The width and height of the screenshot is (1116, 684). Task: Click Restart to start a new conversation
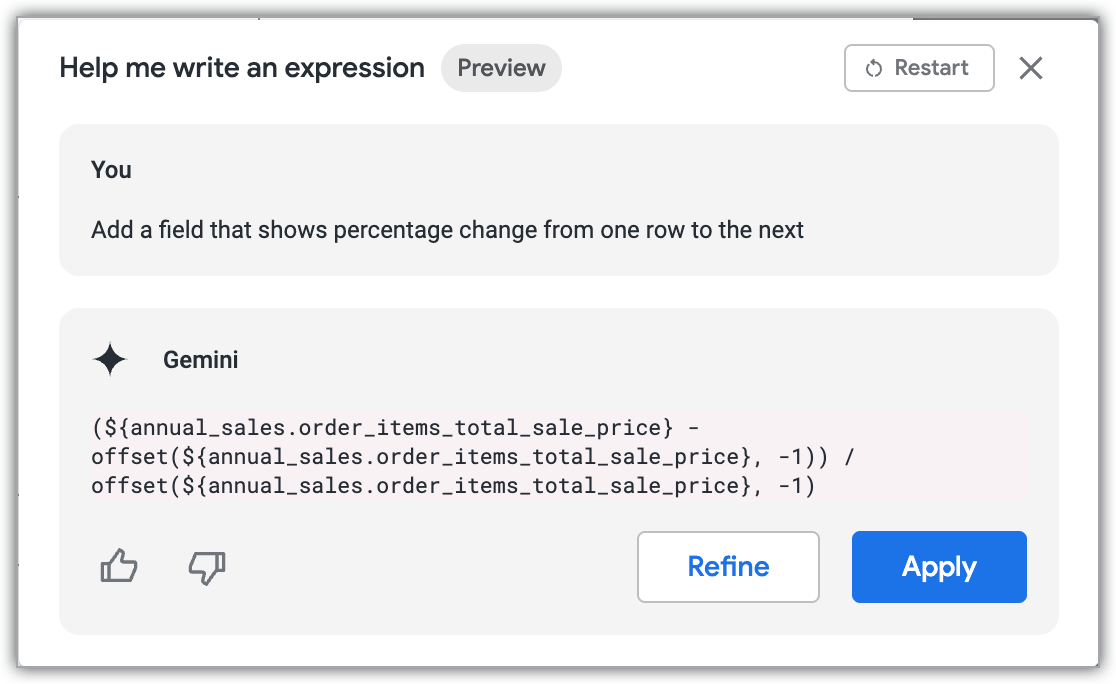click(918, 68)
